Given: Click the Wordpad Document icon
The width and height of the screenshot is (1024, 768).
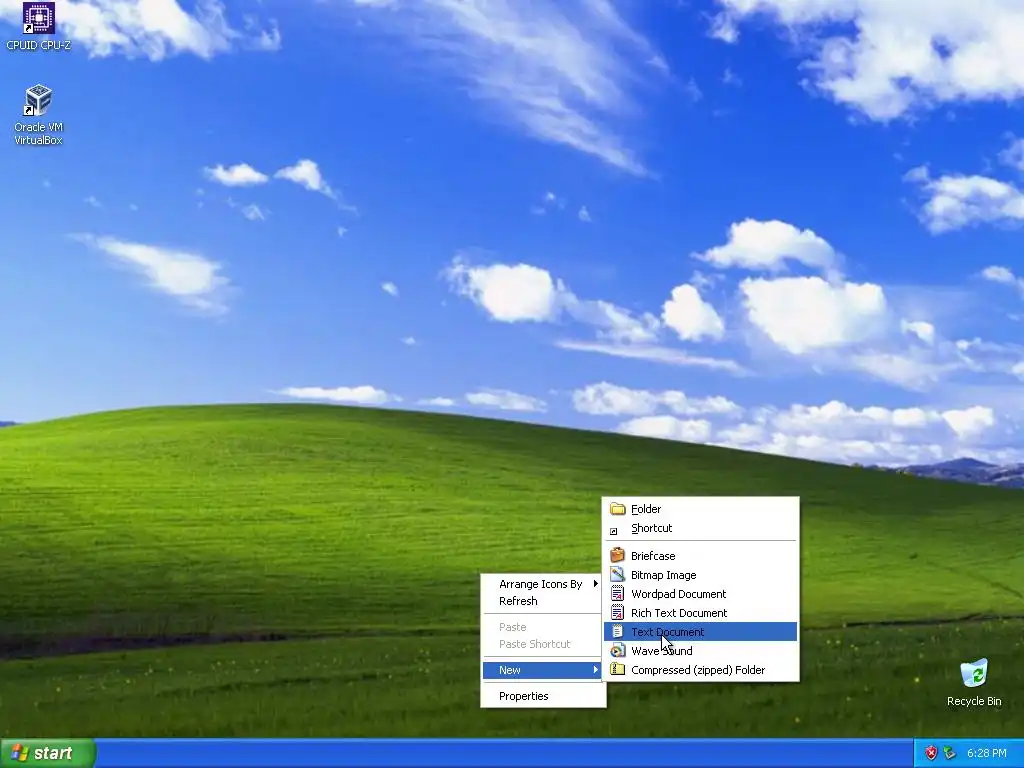Looking at the screenshot, I should (617, 594).
